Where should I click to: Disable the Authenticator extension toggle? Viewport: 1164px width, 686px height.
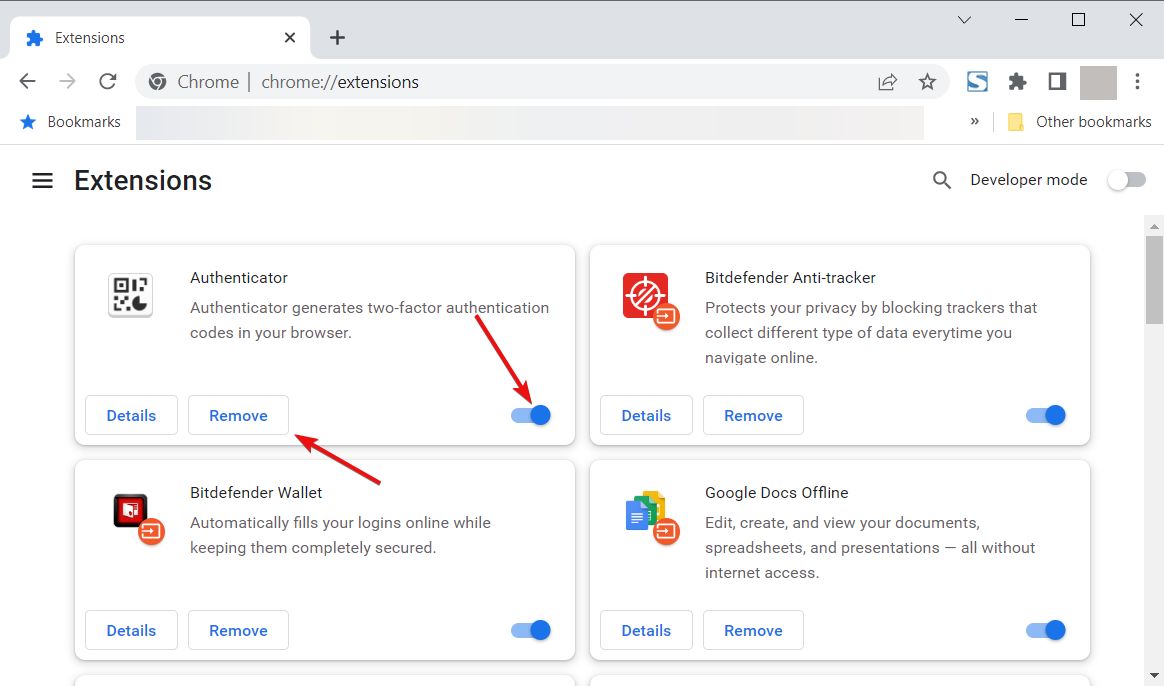531,415
